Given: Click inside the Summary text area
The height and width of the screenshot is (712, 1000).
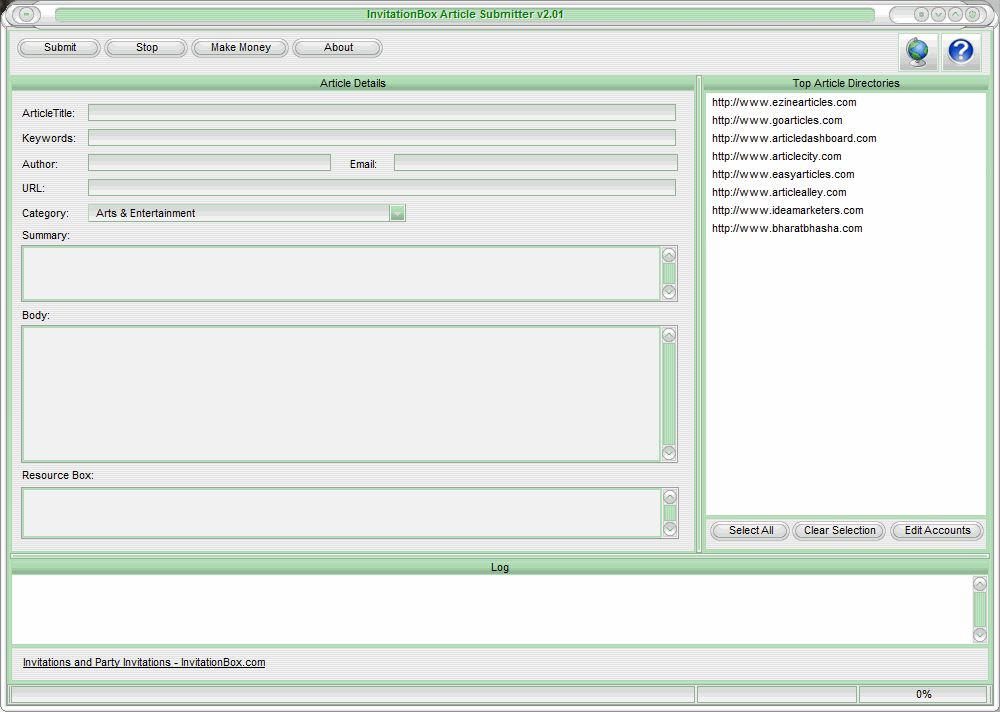Looking at the screenshot, I should (341, 274).
